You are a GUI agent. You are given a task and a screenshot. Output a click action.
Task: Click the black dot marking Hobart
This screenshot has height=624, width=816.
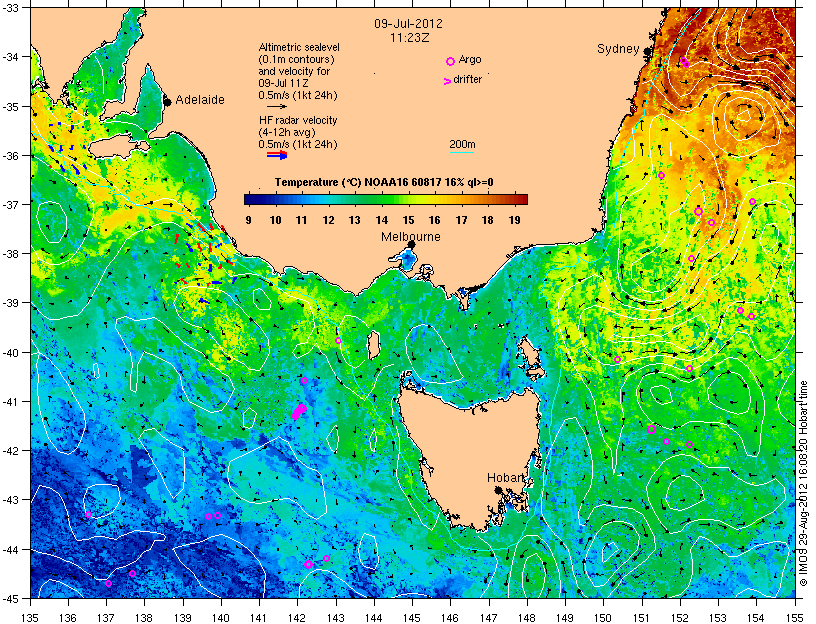tap(498, 490)
